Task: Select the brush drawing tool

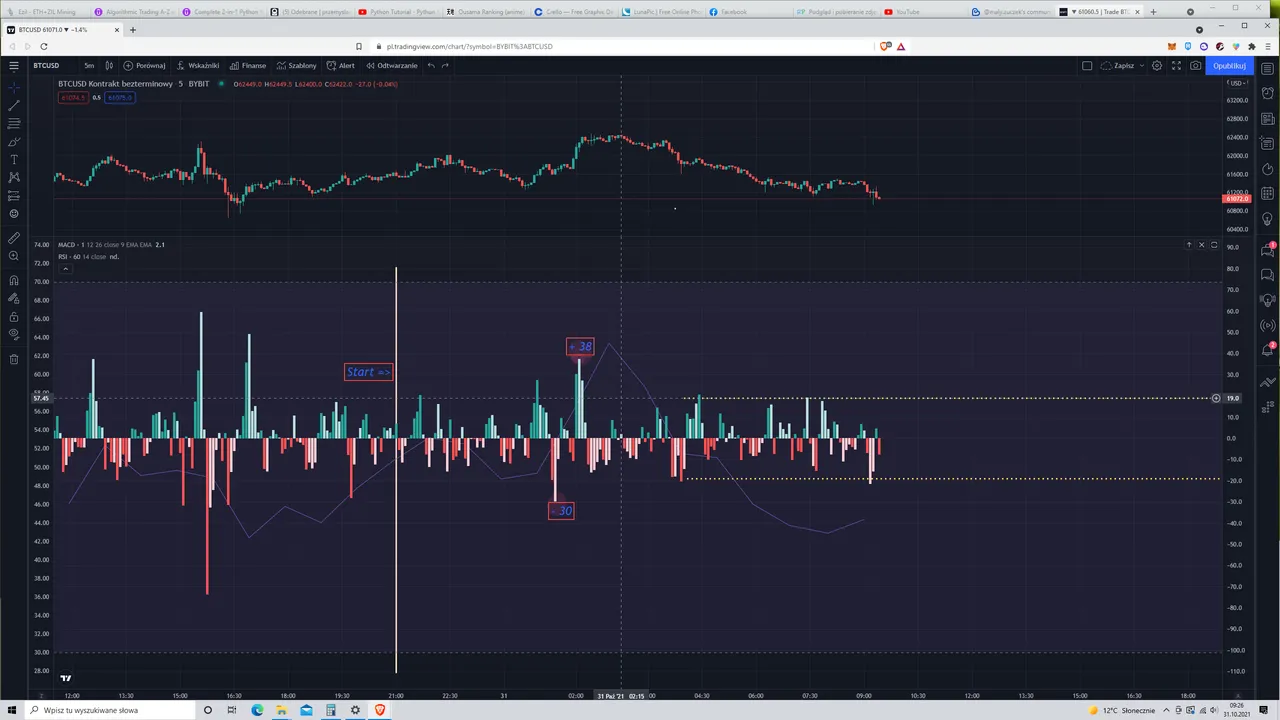Action: [14, 141]
